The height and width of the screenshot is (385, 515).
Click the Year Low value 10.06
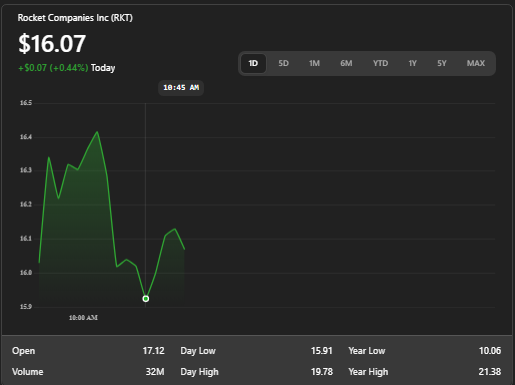point(490,351)
